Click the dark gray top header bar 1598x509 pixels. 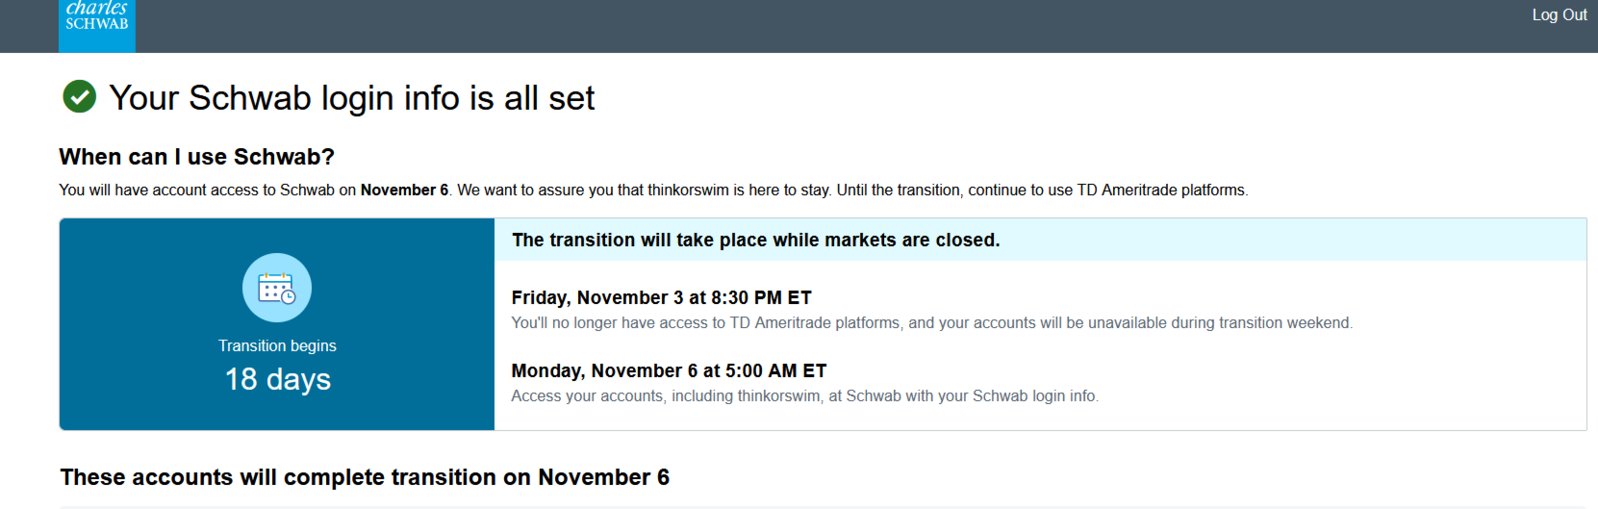click(x=799, y=26)
